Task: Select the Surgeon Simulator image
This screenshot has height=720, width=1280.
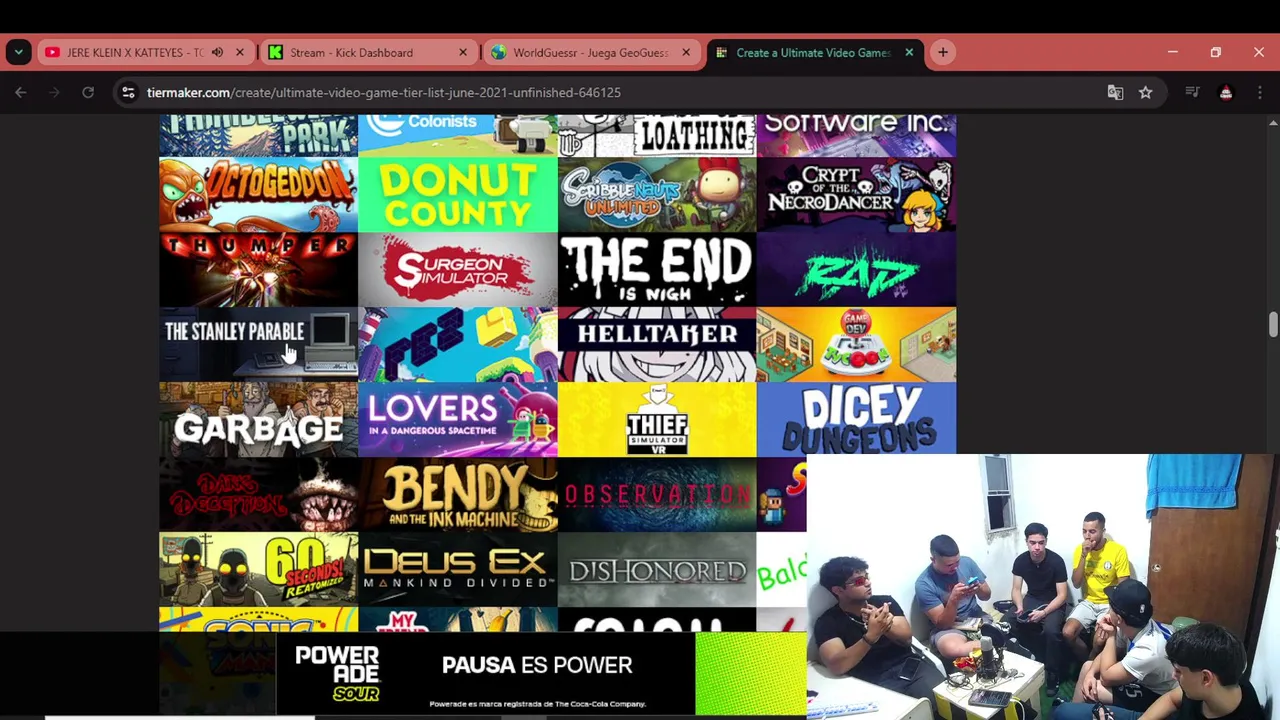Action: (457, 269)
